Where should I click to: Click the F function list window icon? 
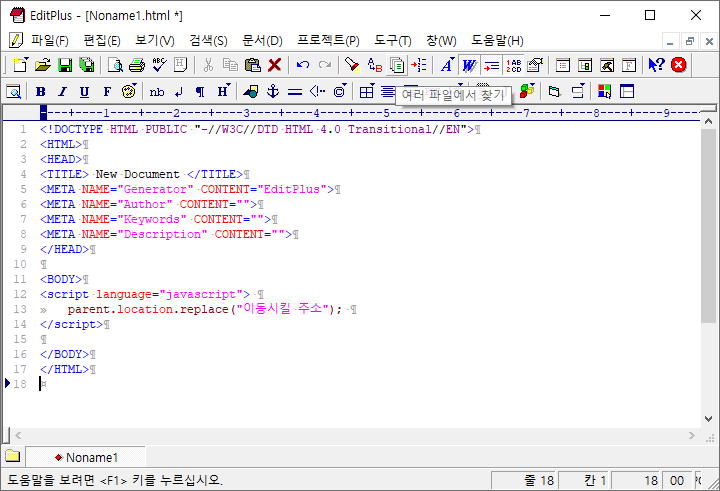629,65
